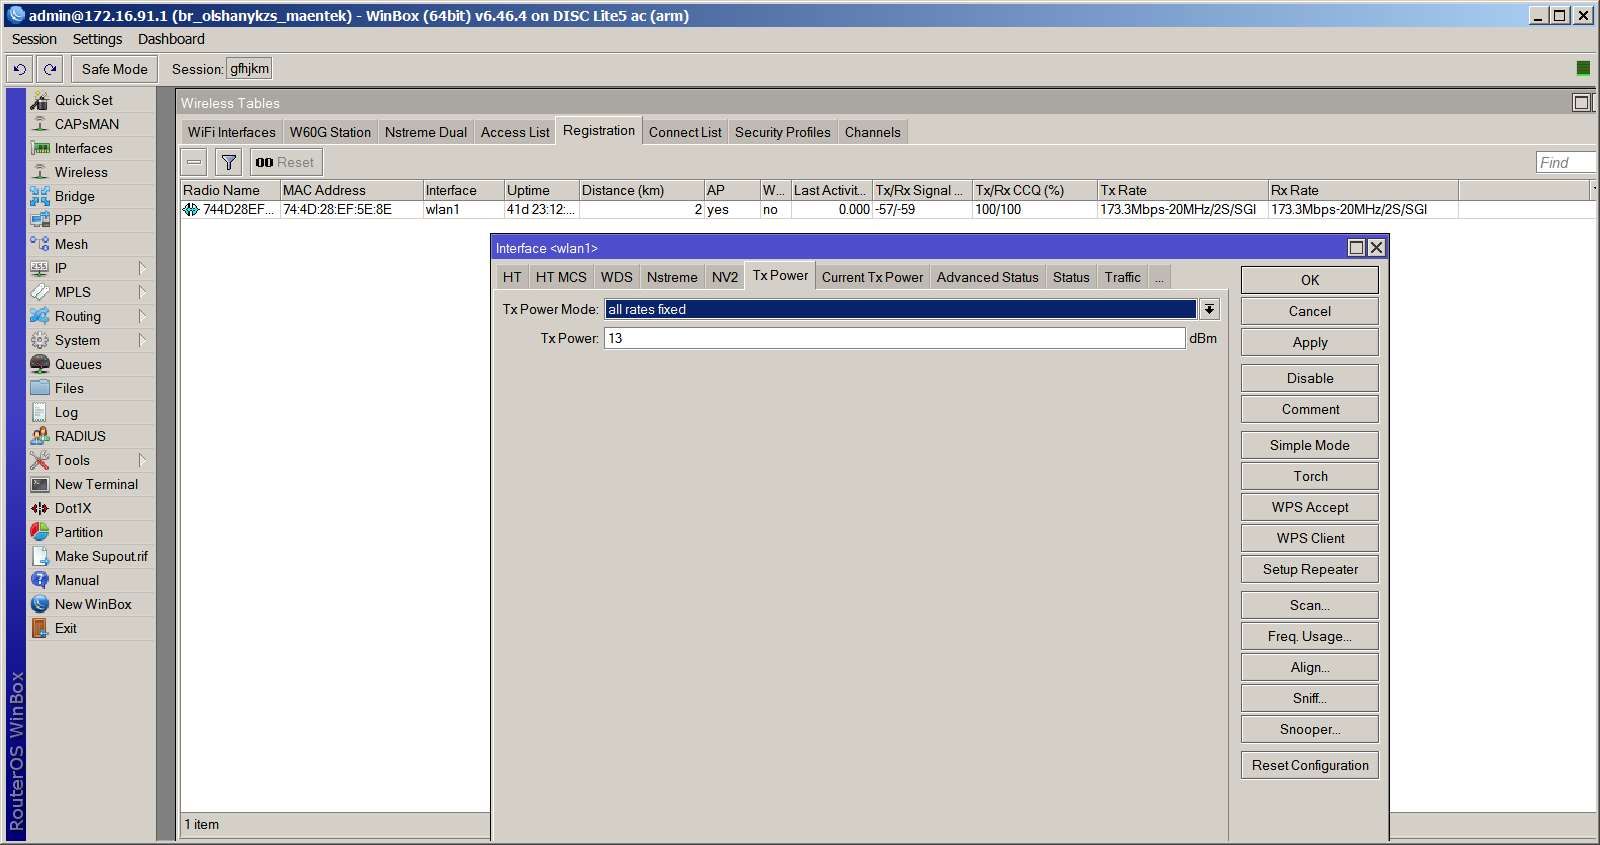Open Files in the sidebar
Screen dimensions: 1600x845
pyautogui.click(x=69, y=388)
